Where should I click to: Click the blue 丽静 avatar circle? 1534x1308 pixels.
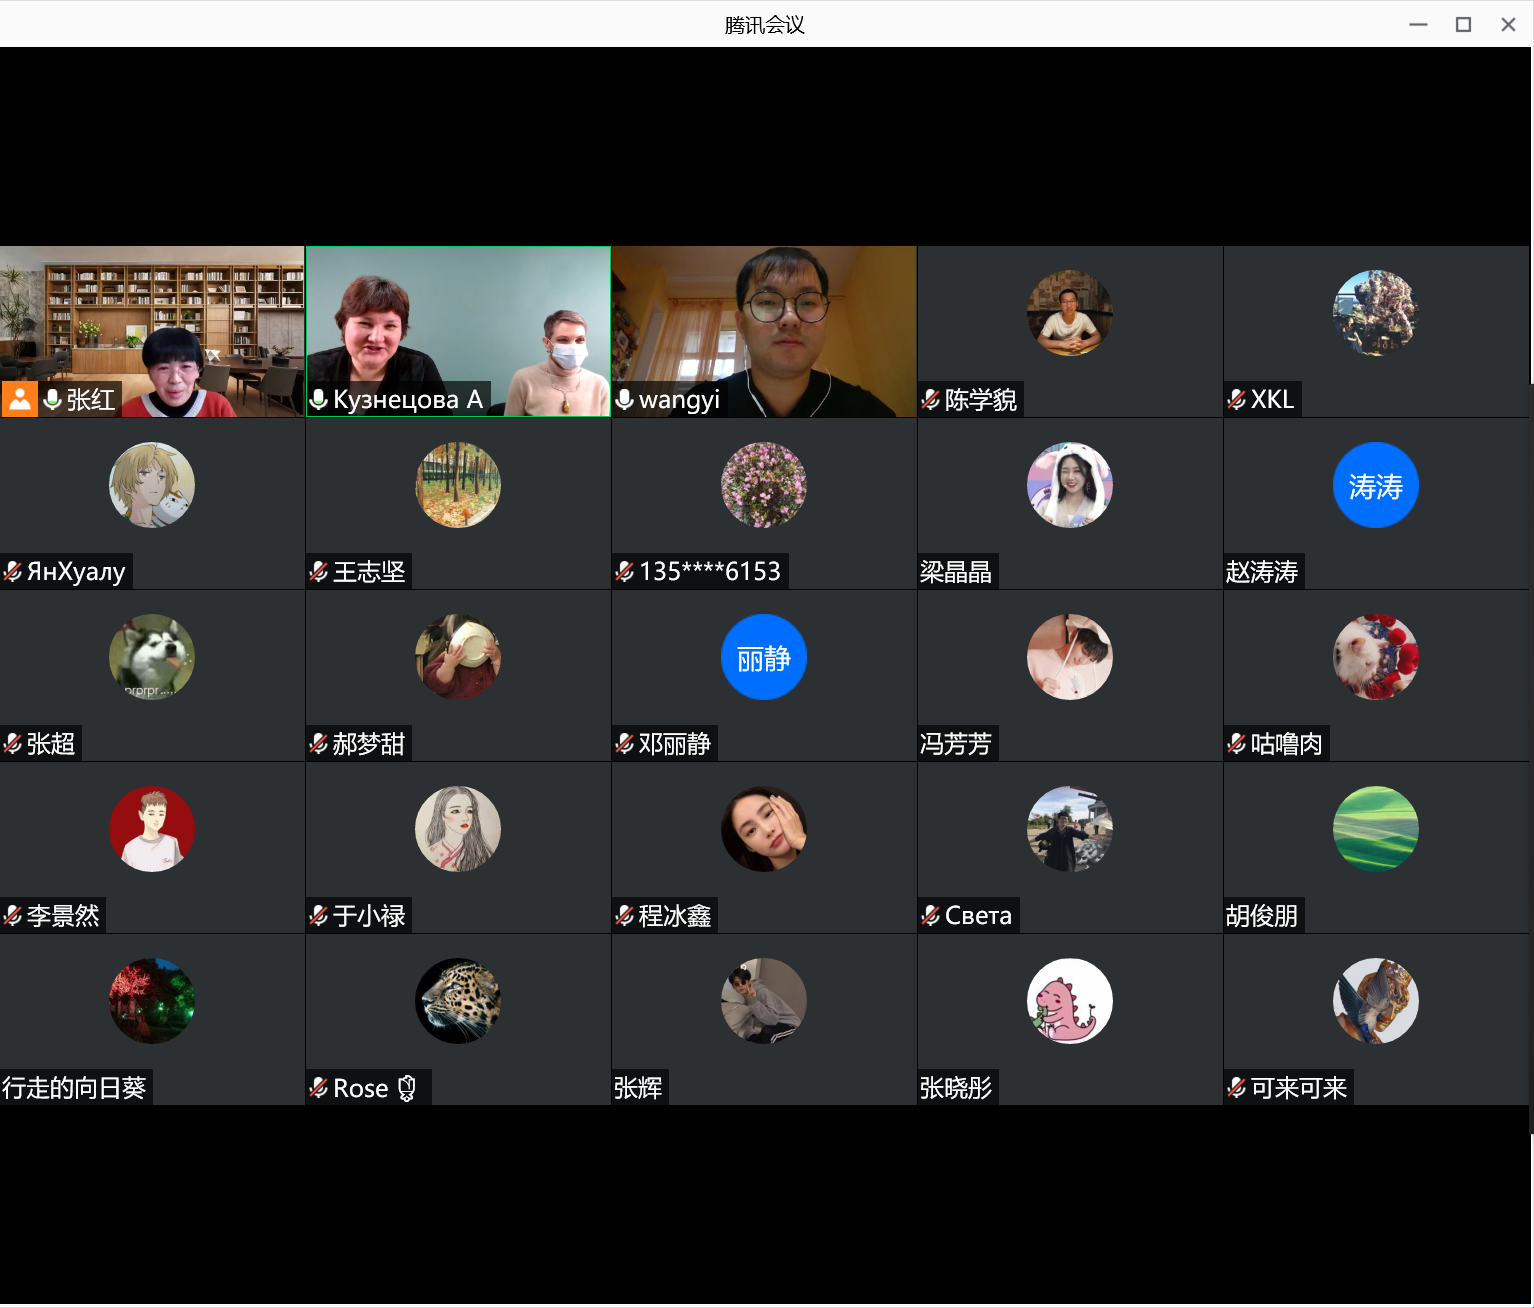click(764, 657)
